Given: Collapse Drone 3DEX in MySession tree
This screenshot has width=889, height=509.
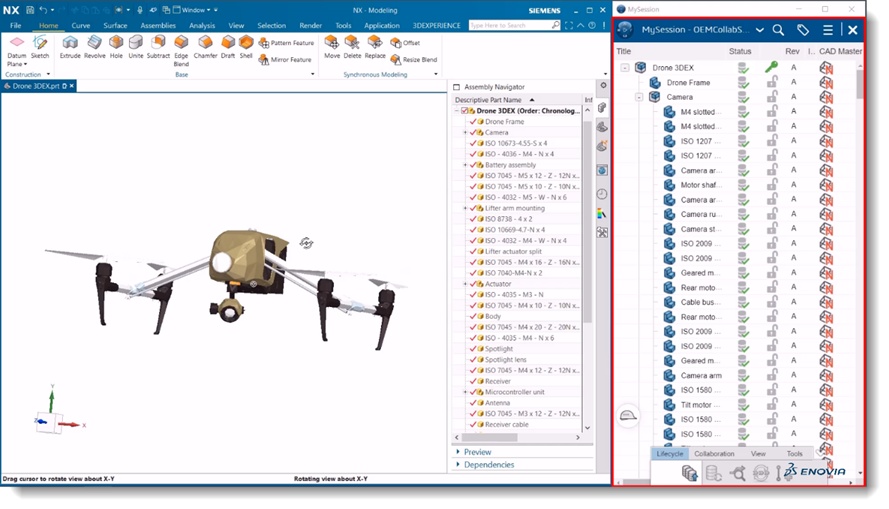Looking at the screenshot, I should tap(625, 67).
